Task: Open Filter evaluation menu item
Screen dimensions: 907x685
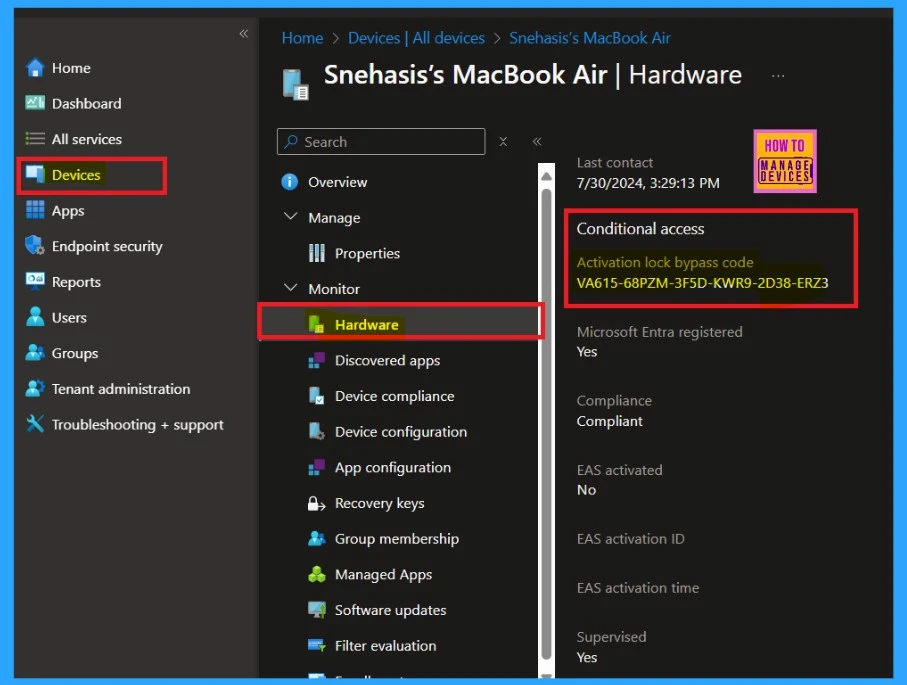Action: point(385,646)
